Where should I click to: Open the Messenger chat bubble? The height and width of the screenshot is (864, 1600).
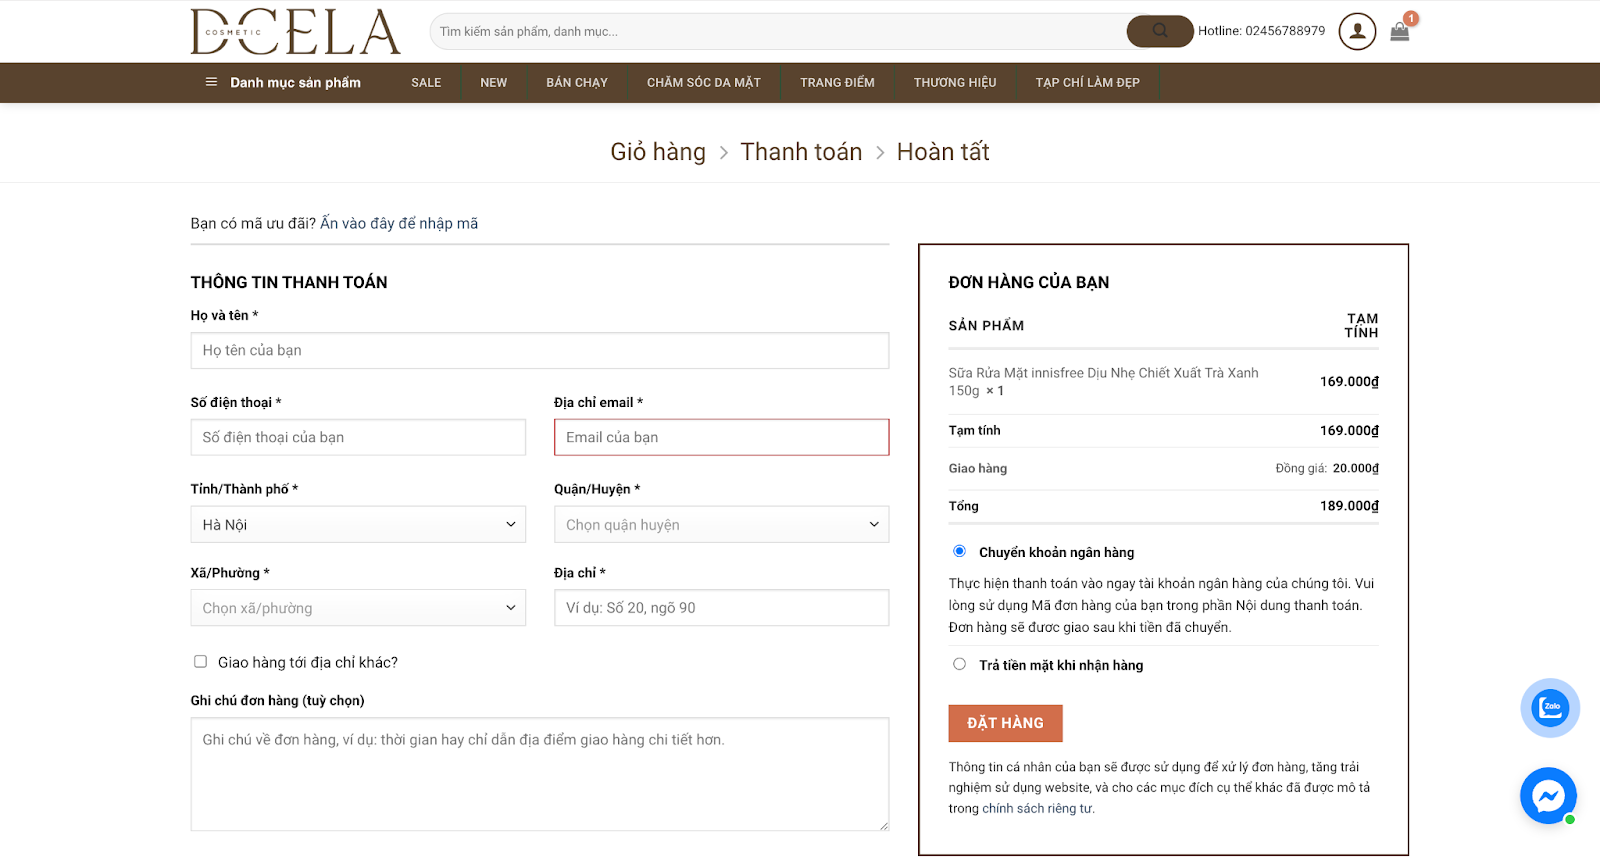click(x=1548, y=796)
